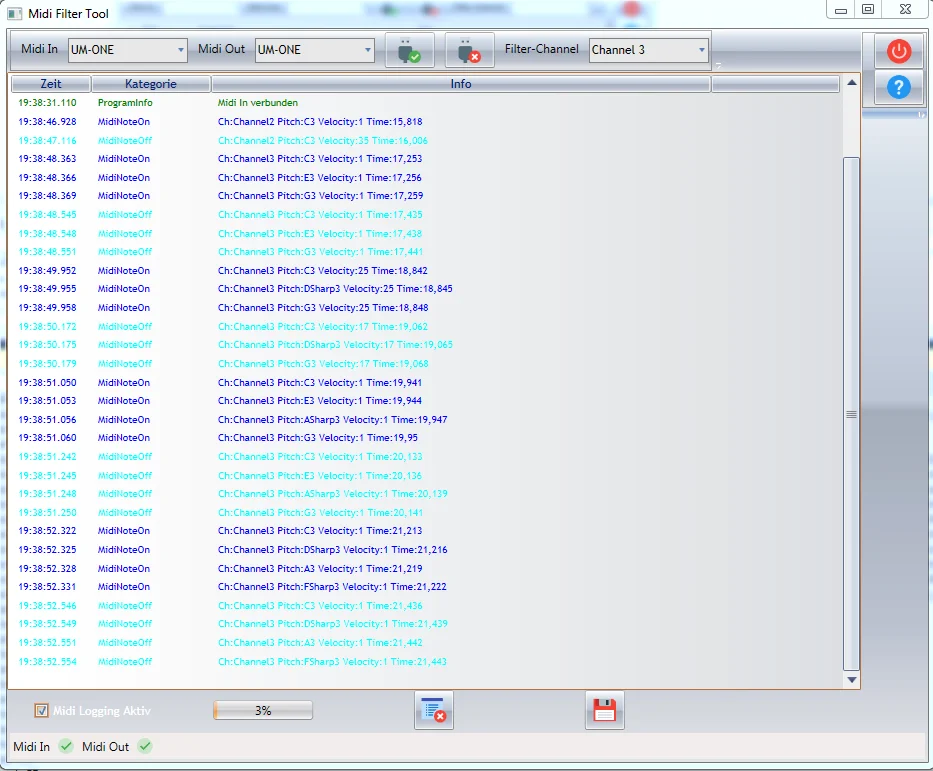Toggle the Midi Logging Aktiv checkbox
This screenshot has height=771, width=933.
tap(41, 710)
